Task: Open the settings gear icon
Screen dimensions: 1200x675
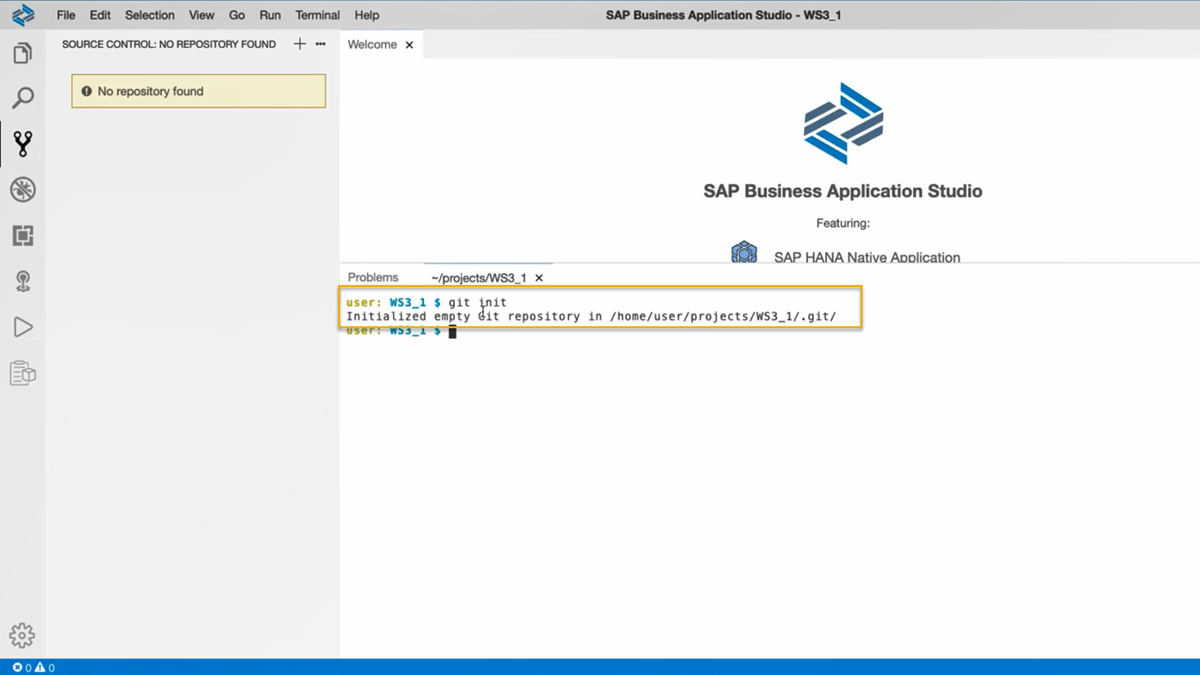Action: pyautogui.click(x=22, y=635)
